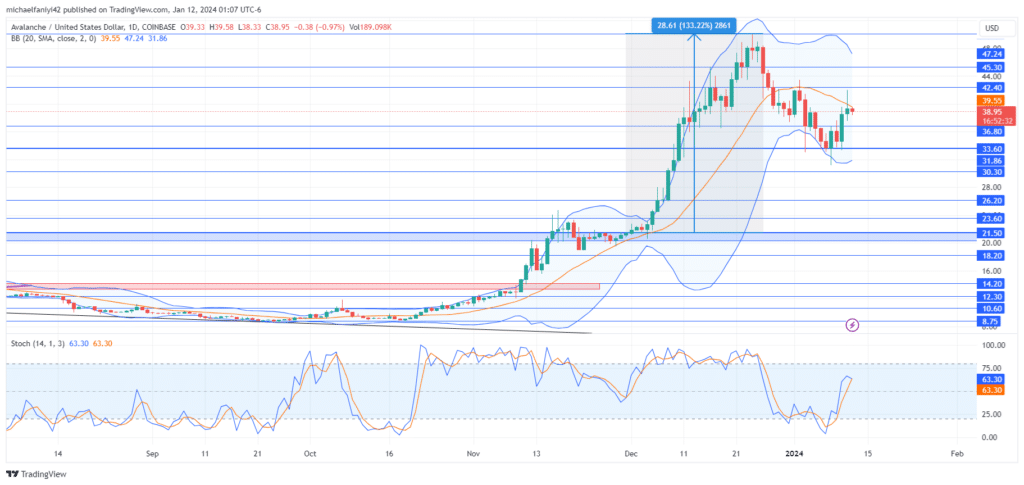This screenshot has width=1024, height=485.
Task: Click the 21.50 price level label
Action: coord(992,232)
